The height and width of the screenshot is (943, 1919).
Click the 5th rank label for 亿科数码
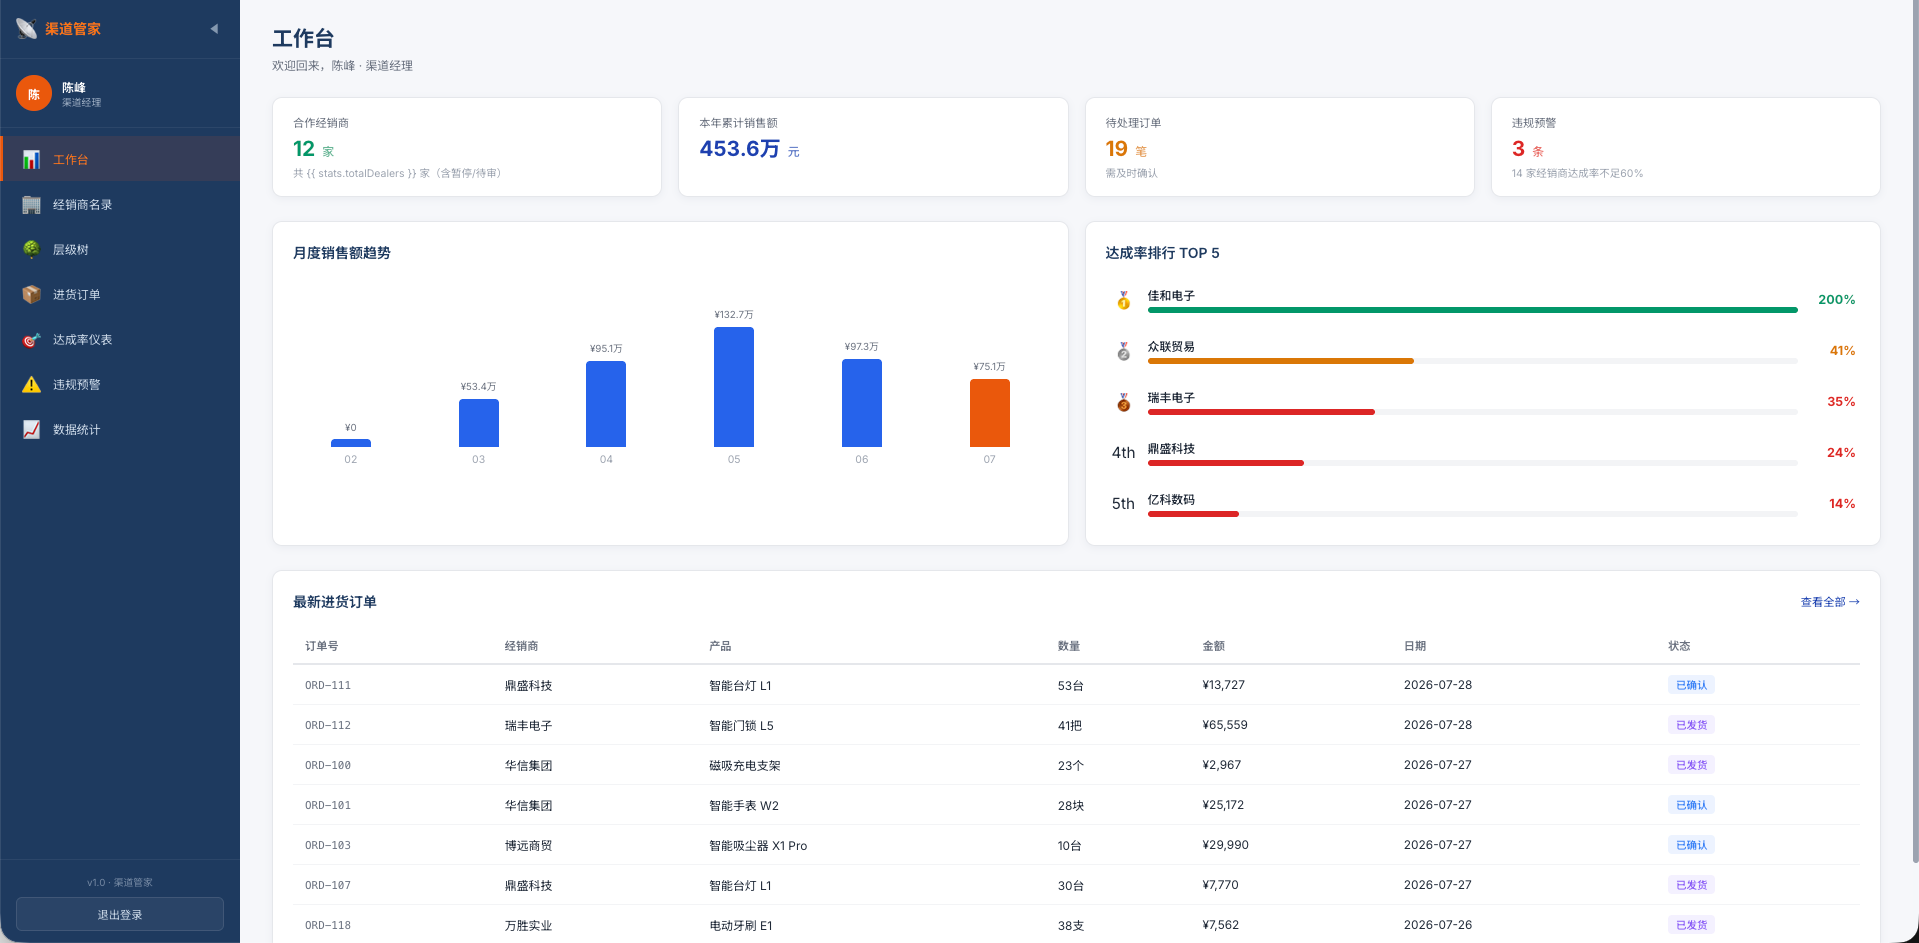[x=1124, y=504]
